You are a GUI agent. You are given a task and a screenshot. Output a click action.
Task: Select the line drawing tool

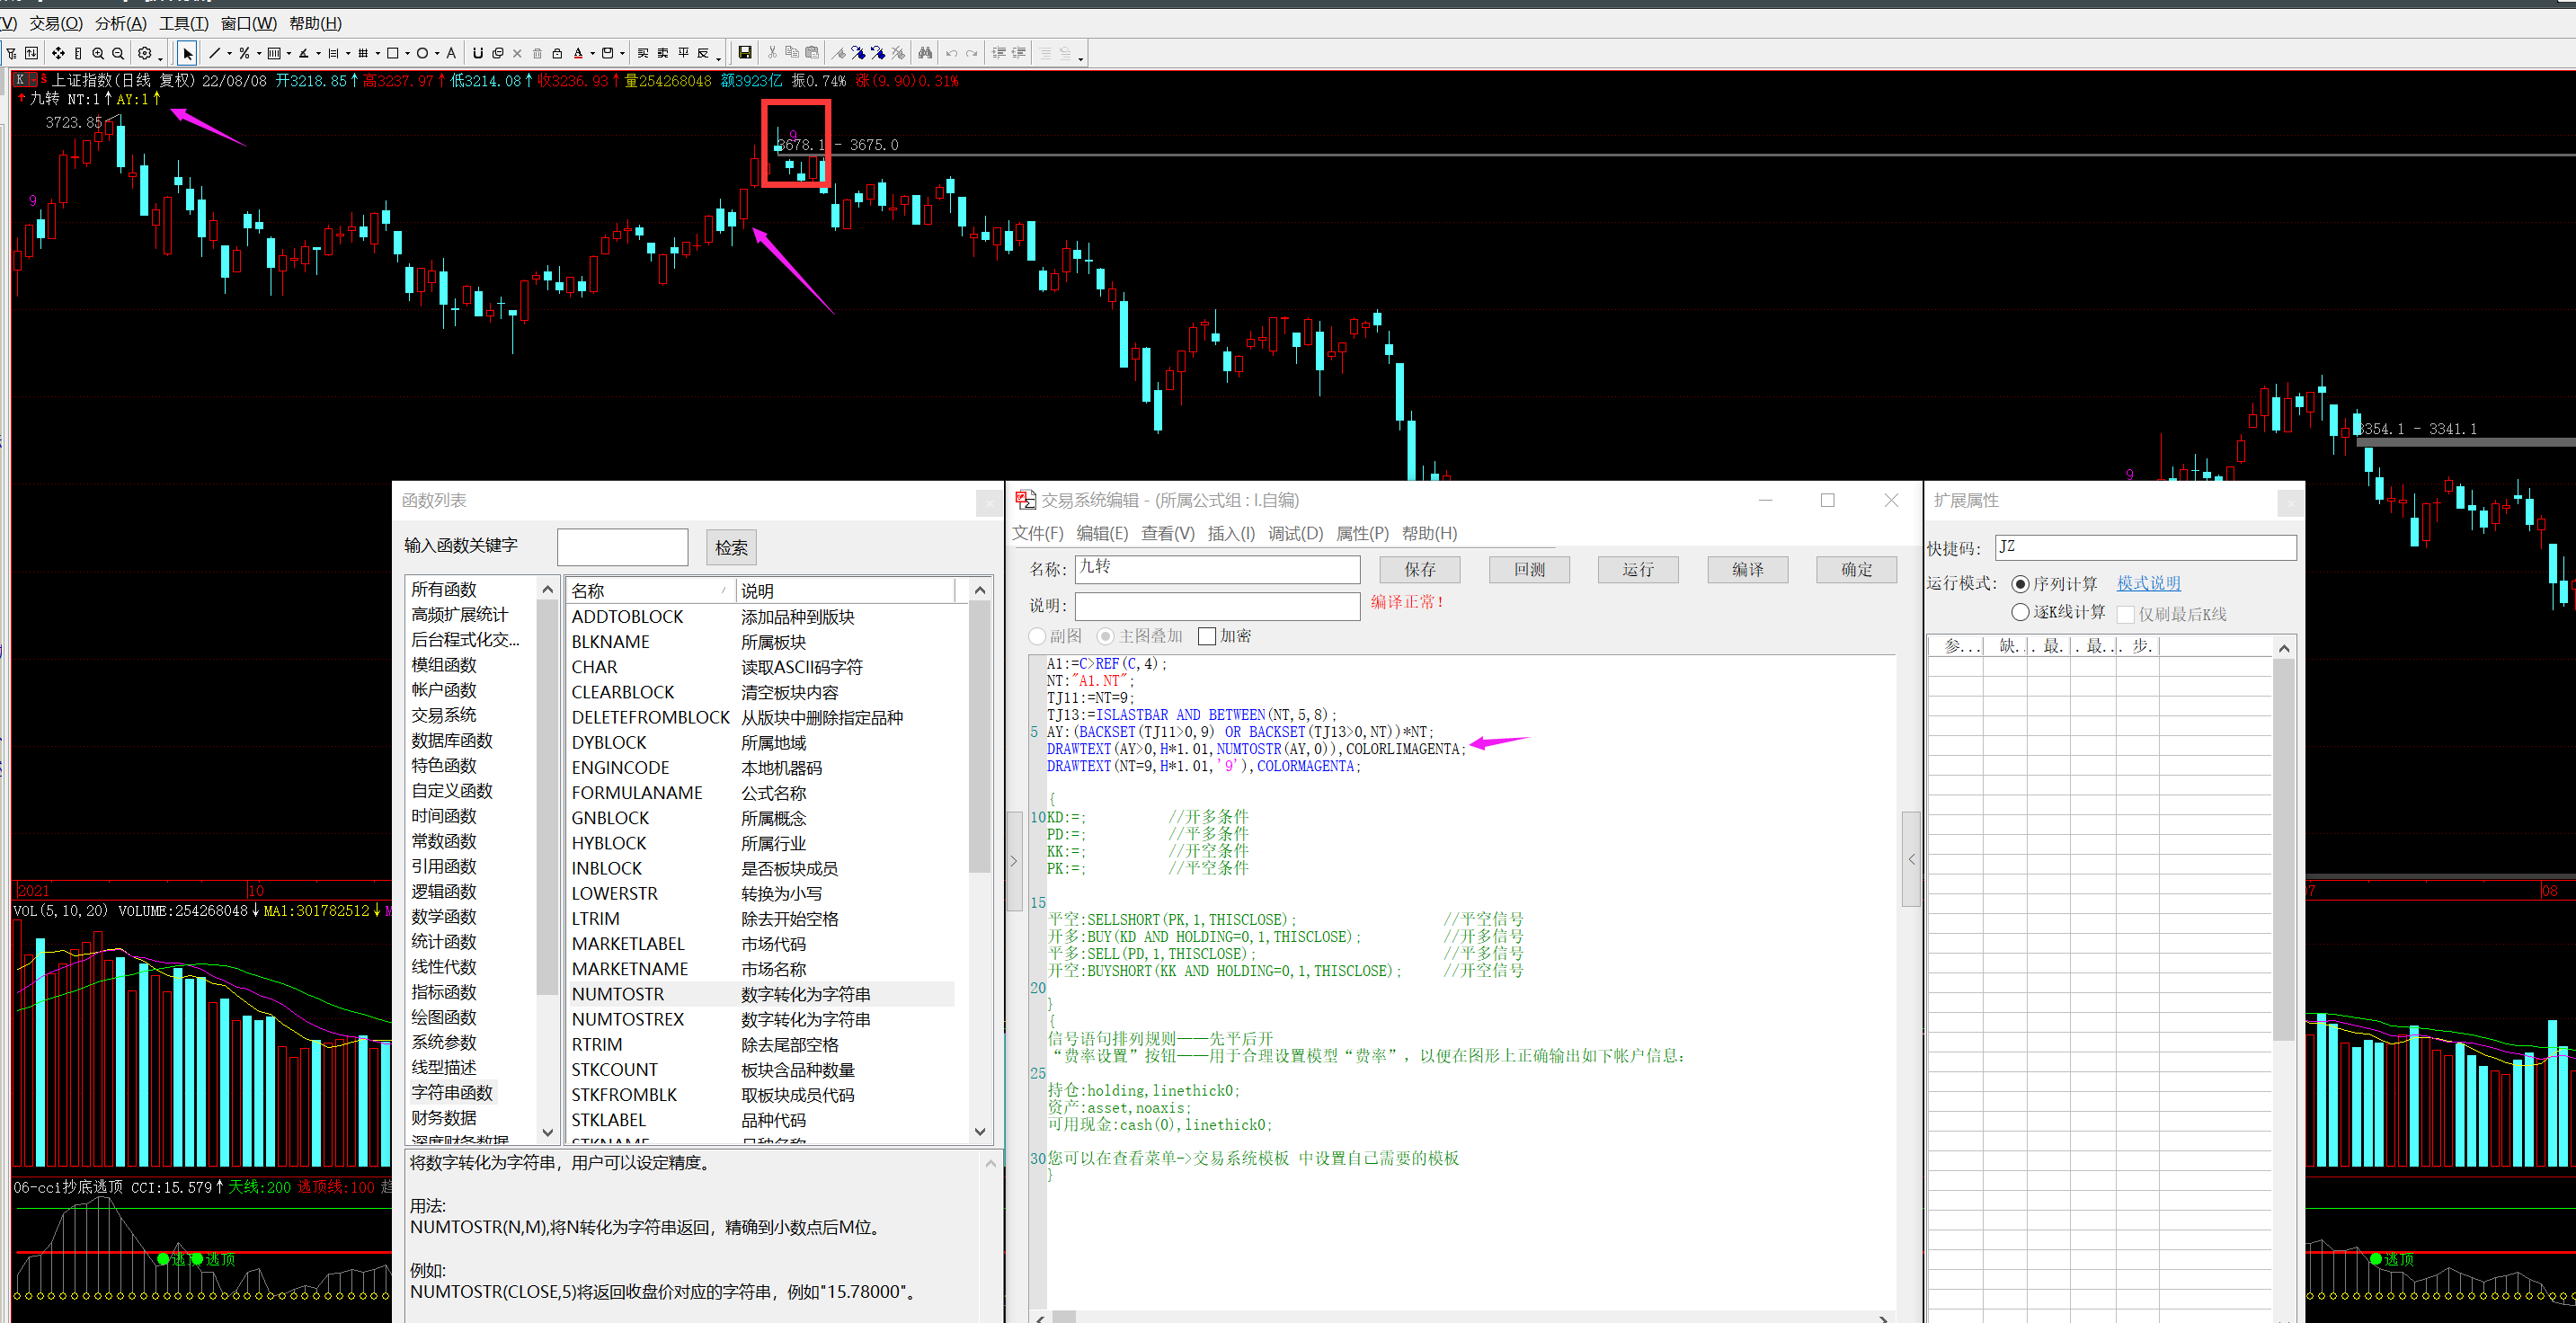214,53
